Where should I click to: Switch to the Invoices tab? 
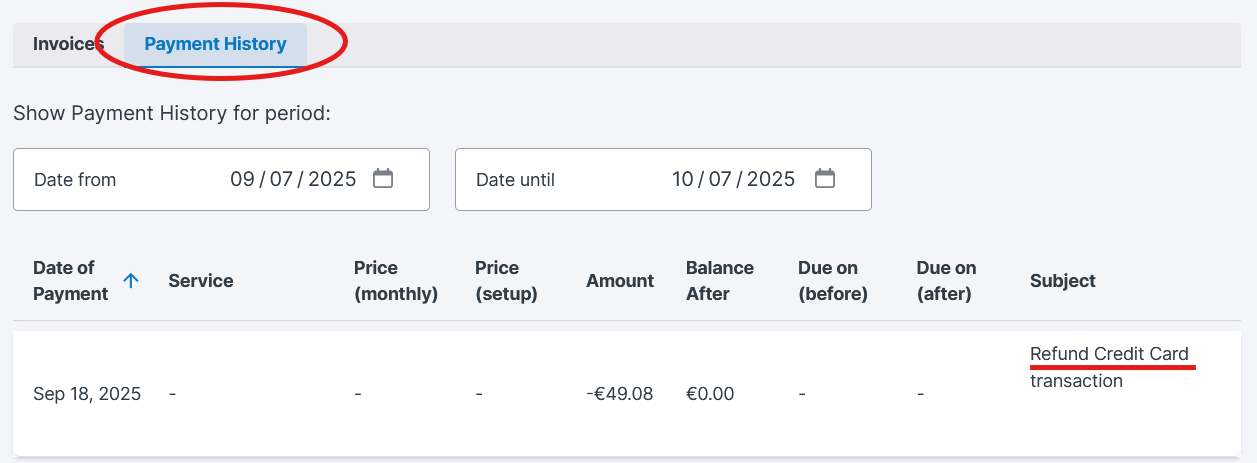coord(68,44)
